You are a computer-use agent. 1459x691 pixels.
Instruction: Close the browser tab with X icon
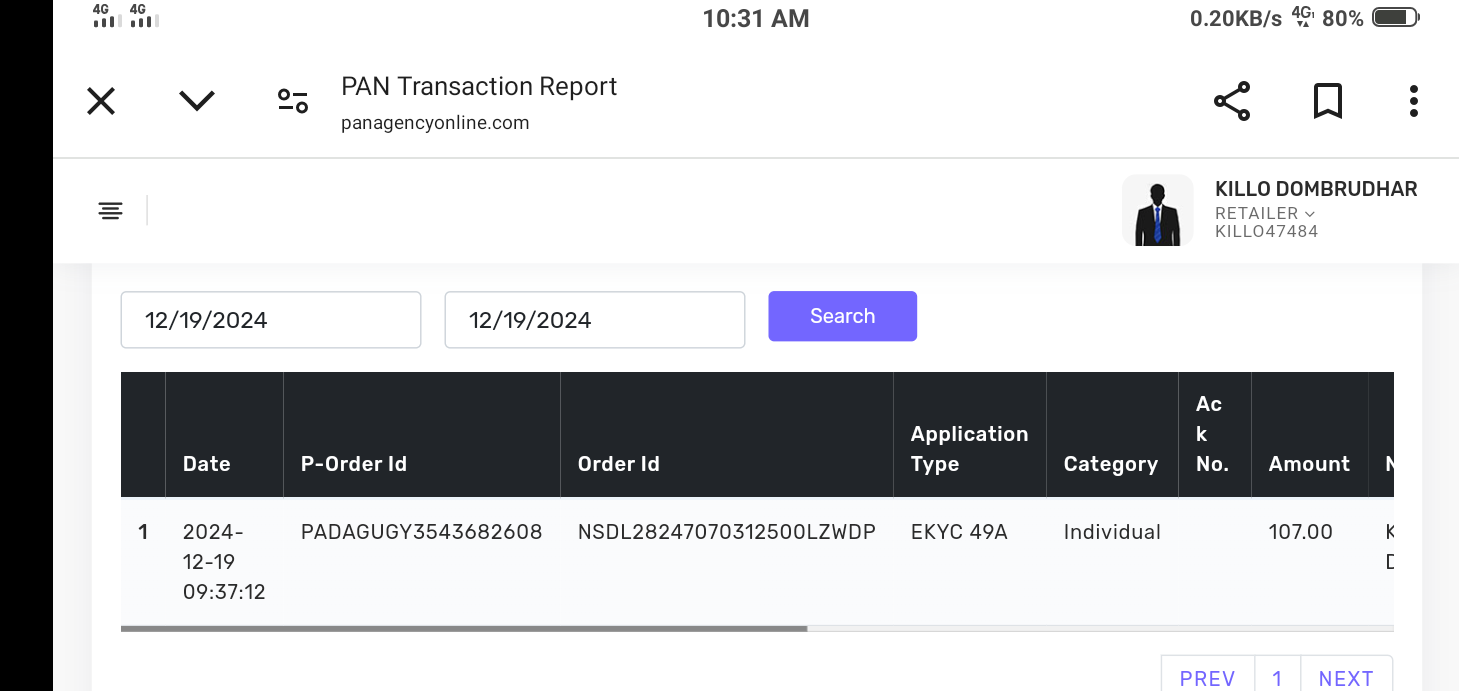click(101, 101)
